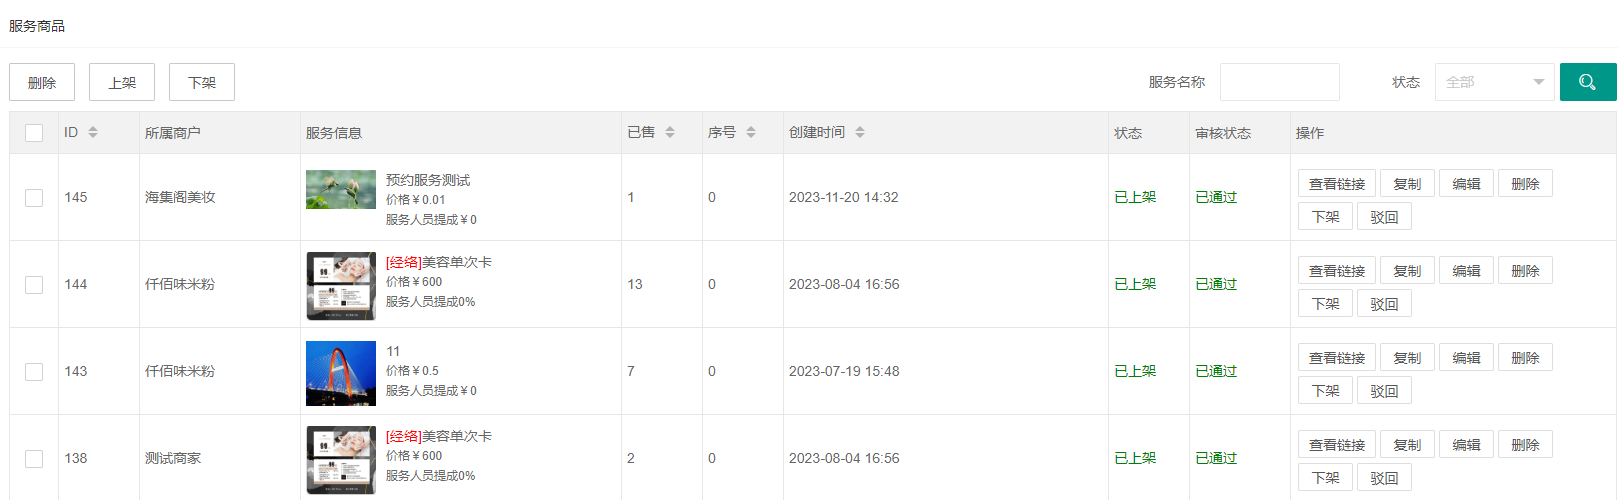The height and width of the screenshot is (500, 1618).
Task: Sort by 序号 column sort arrows
Action: point(751,132)
